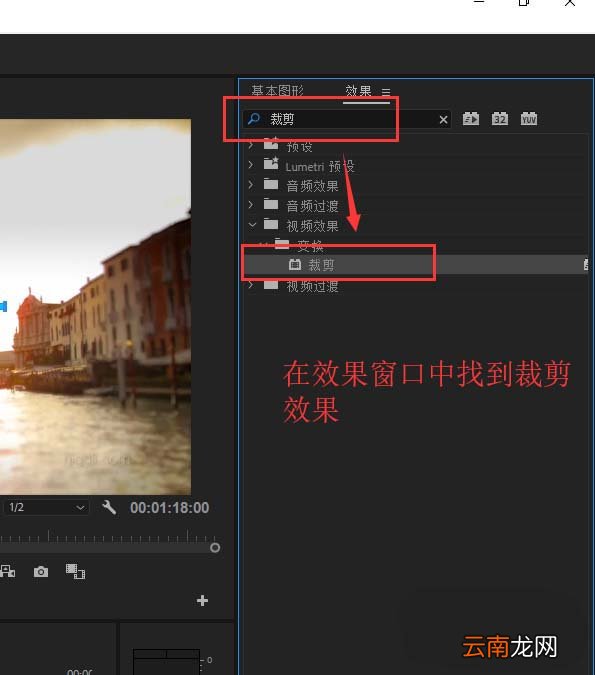Click the window close button
Viewport: 595px width, 675px height.
pyautogui.click(x=570, y=3)
